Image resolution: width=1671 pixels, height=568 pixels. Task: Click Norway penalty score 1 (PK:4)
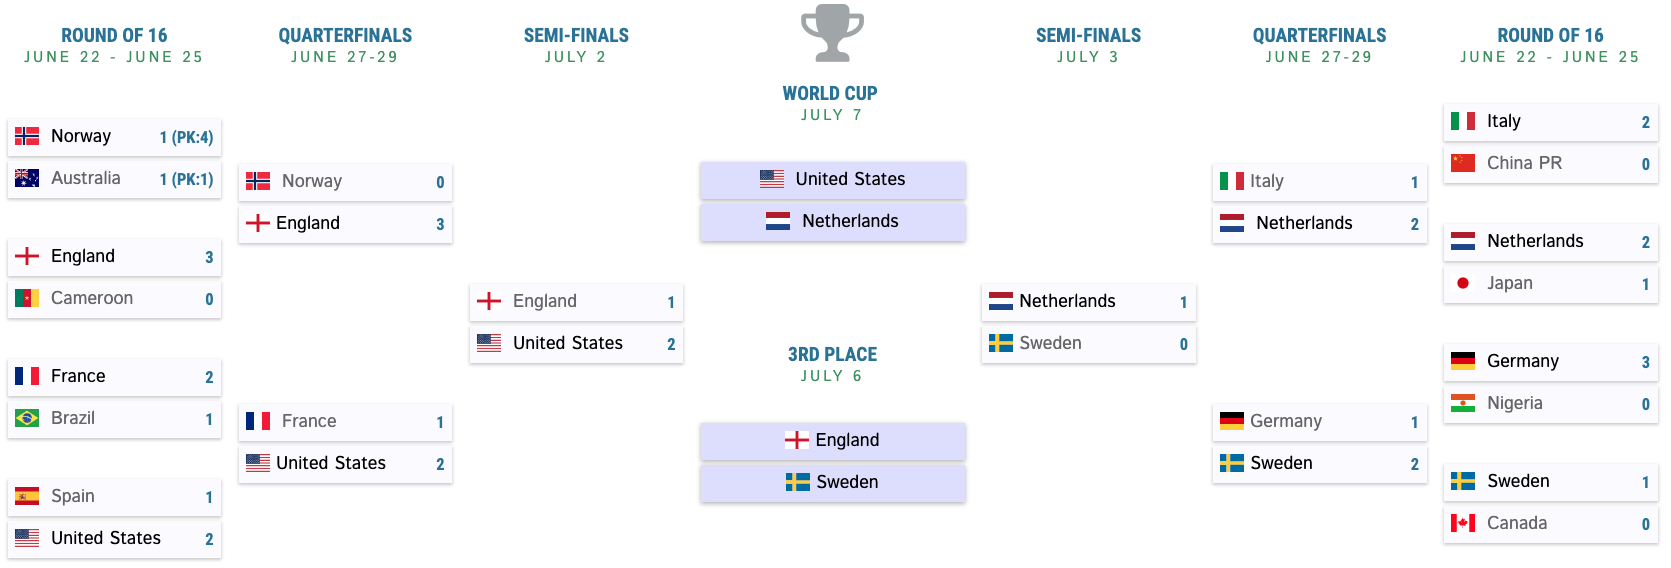point(186,137)
